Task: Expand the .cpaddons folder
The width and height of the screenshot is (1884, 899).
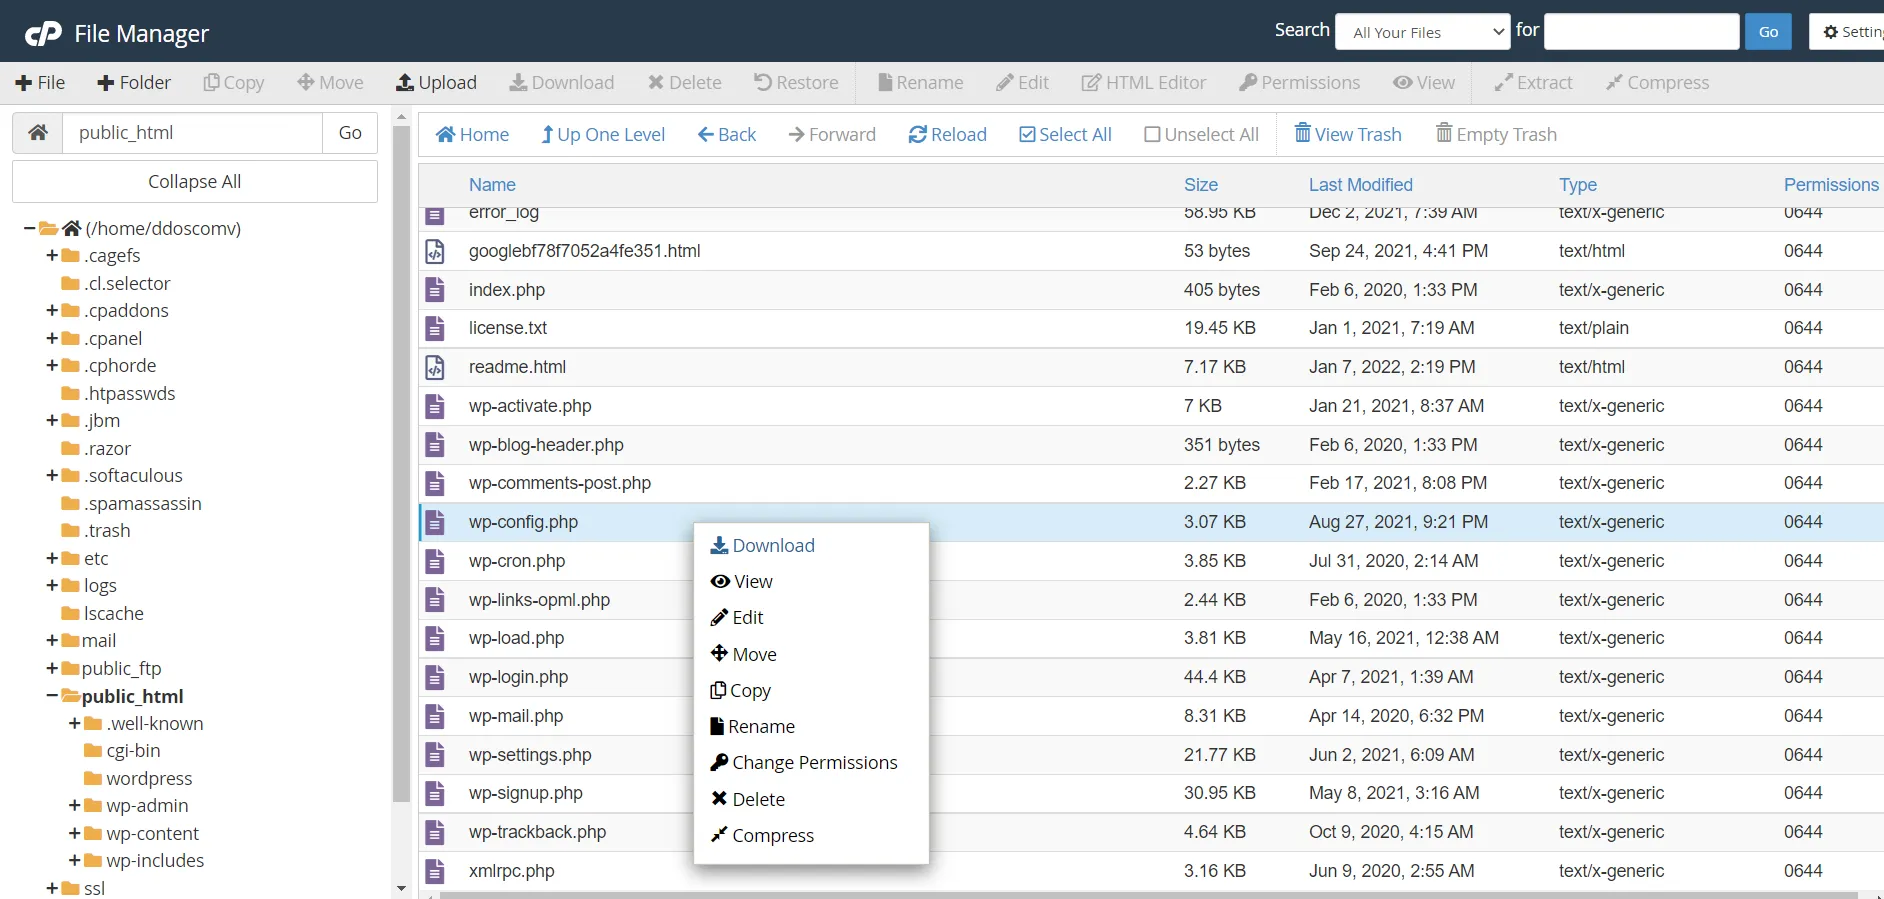Action: pyautogui.click(x=52, y=310)
